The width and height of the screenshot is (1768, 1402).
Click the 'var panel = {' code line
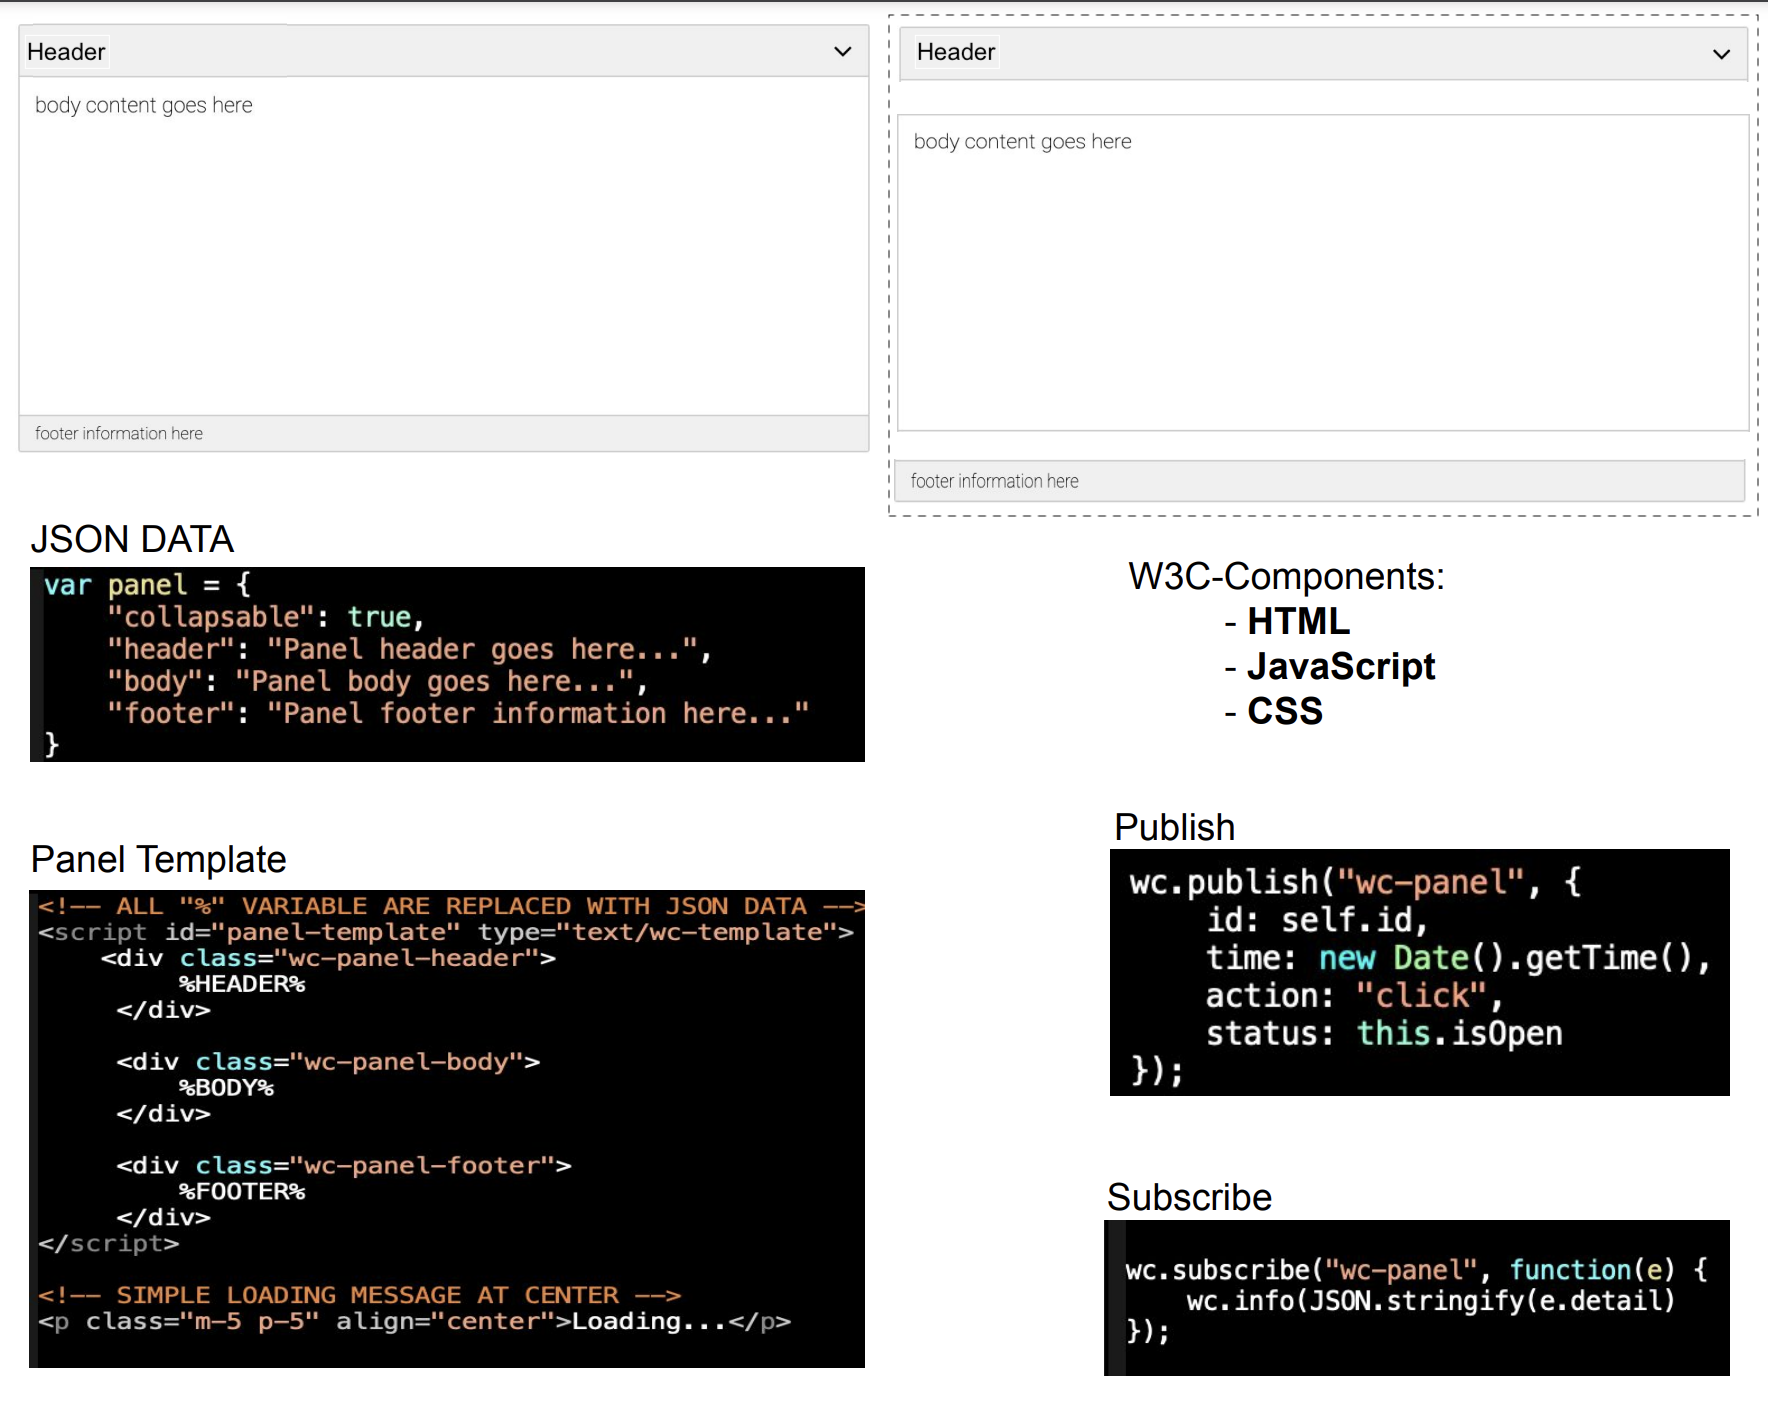147,584
